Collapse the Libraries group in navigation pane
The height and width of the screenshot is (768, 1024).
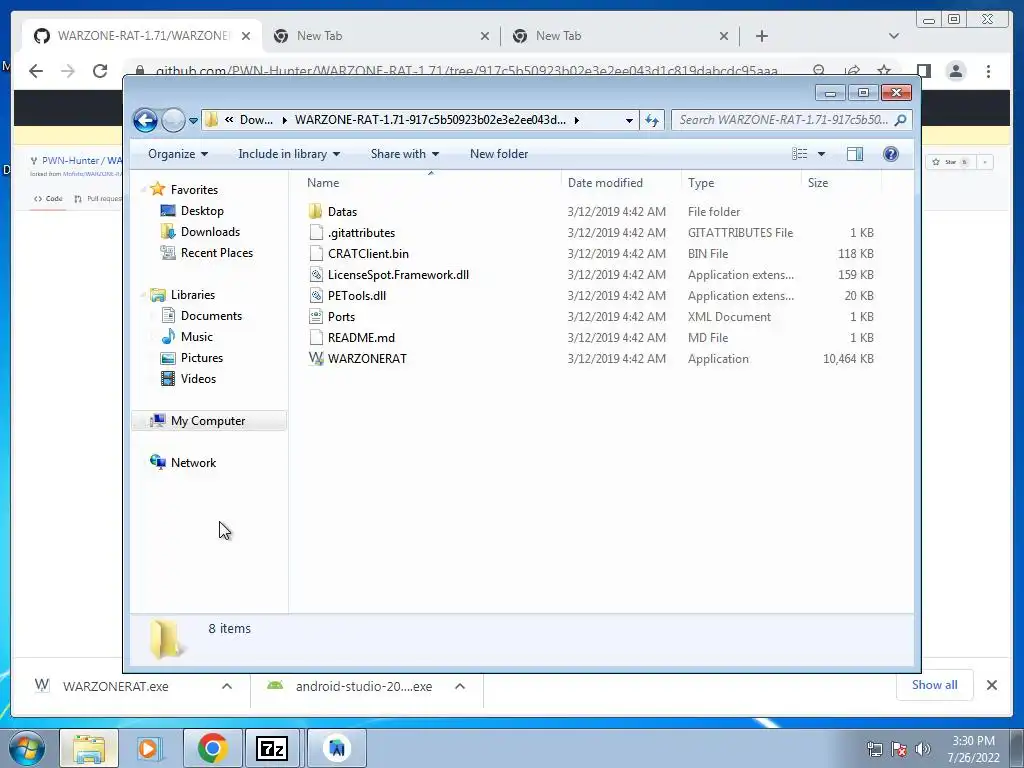tap(143, 295)
